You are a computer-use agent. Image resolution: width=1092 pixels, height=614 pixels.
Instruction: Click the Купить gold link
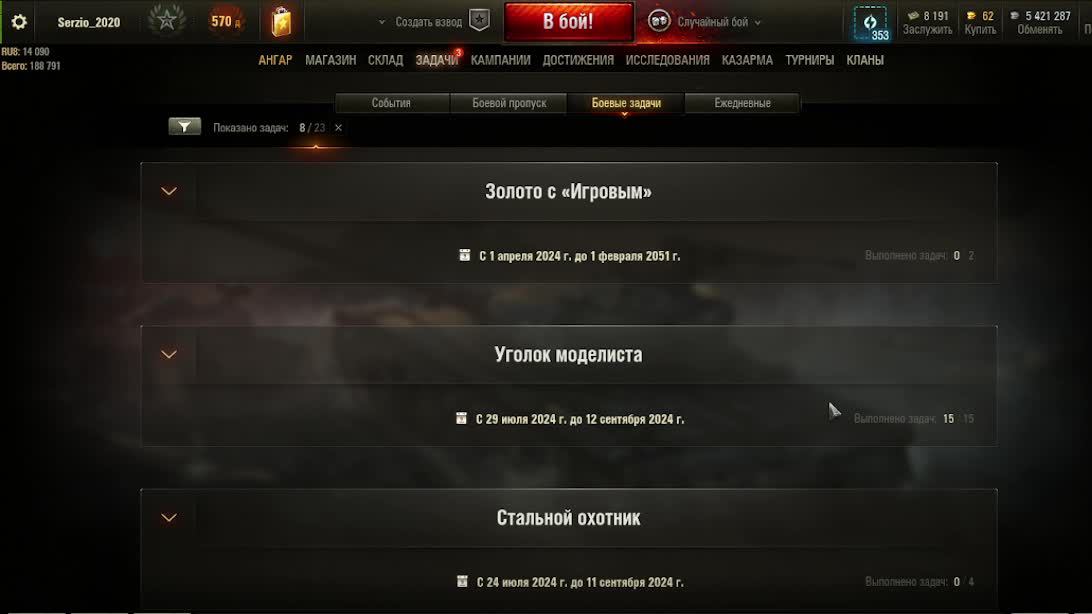coord(980,30)
